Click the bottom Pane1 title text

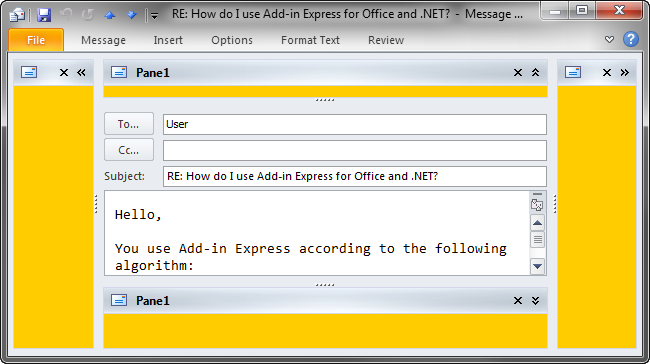click(x=153, y=301)
